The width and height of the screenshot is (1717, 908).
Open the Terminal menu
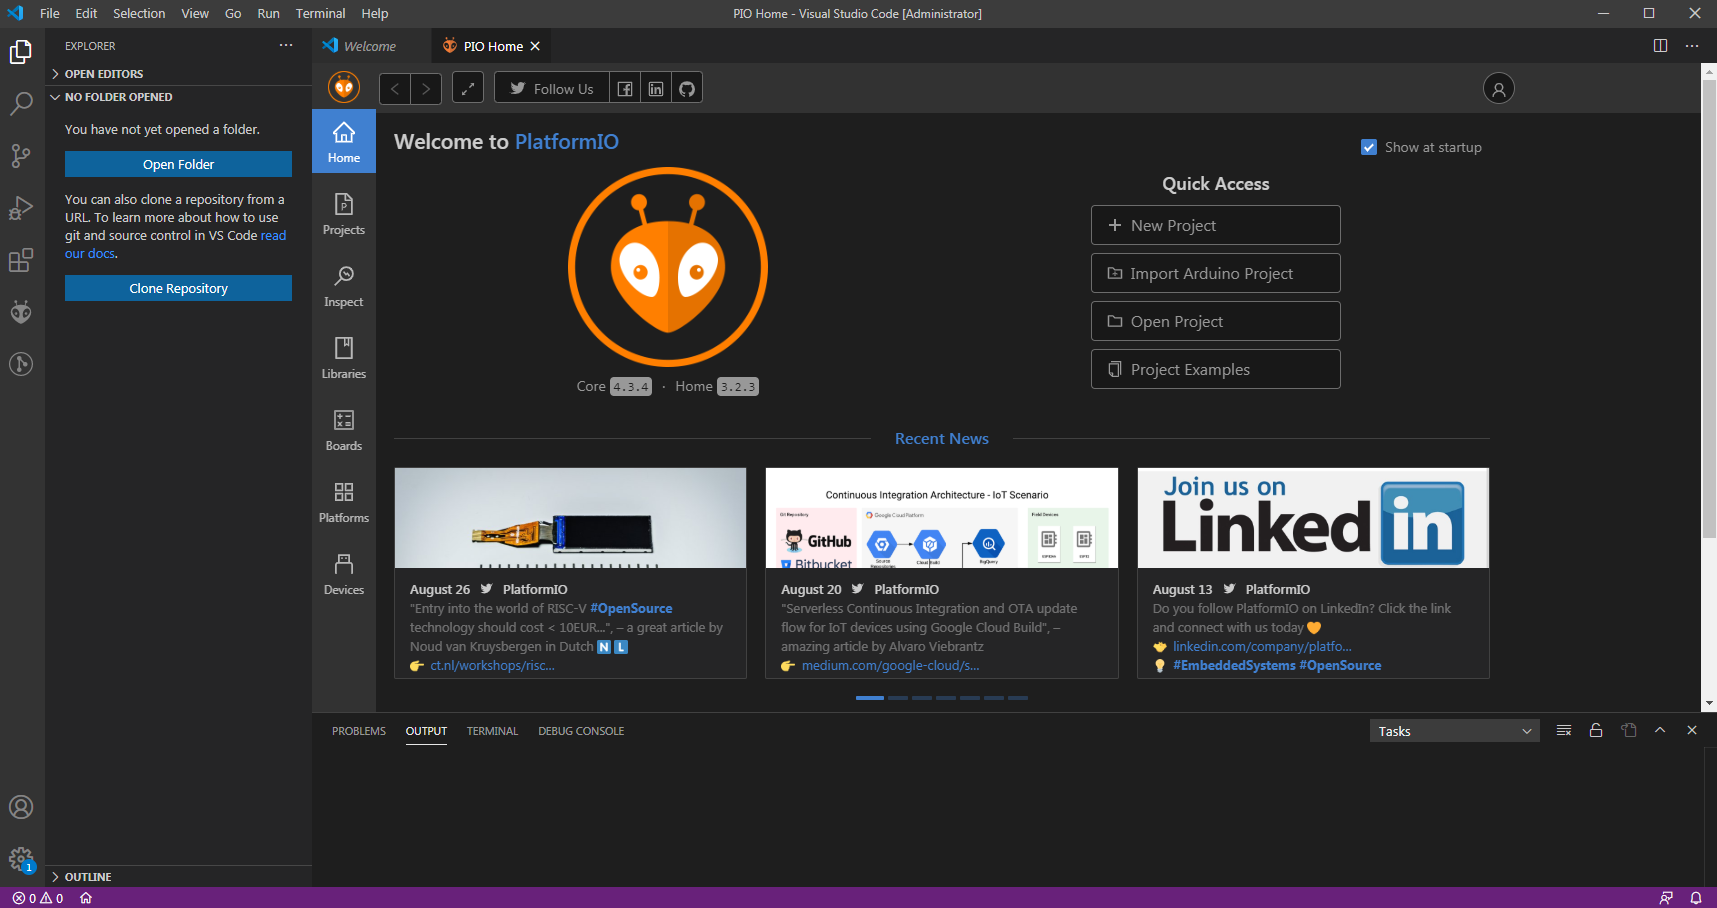click(x=320, y=14)
